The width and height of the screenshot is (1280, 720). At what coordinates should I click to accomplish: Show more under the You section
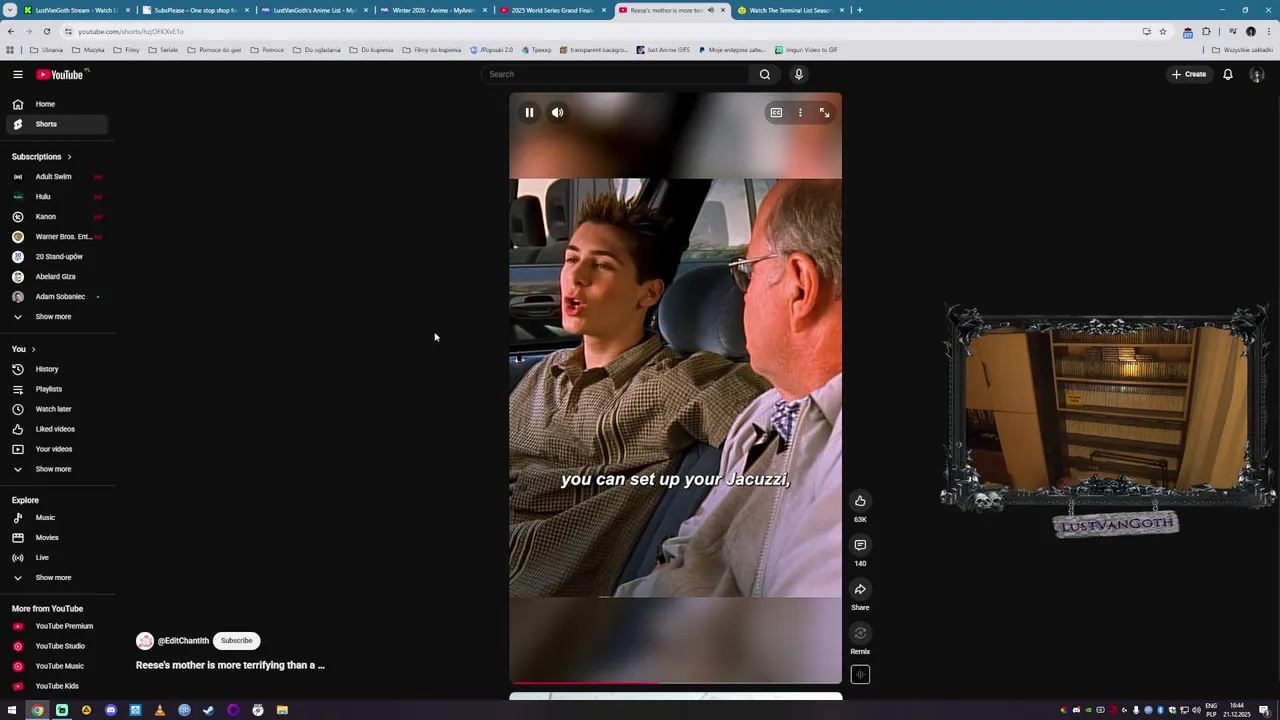pos(56,469)
